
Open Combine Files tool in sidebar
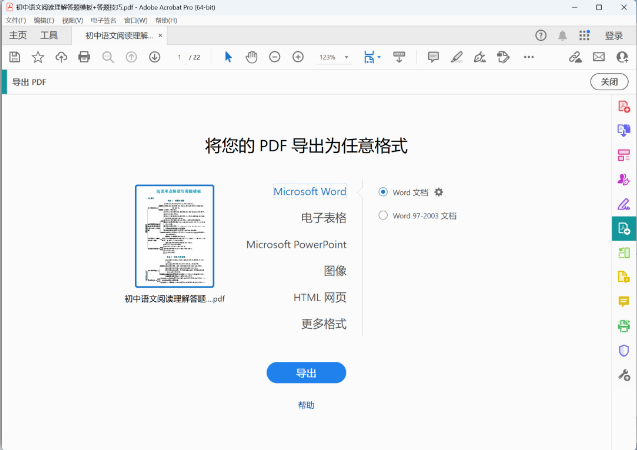624,130
